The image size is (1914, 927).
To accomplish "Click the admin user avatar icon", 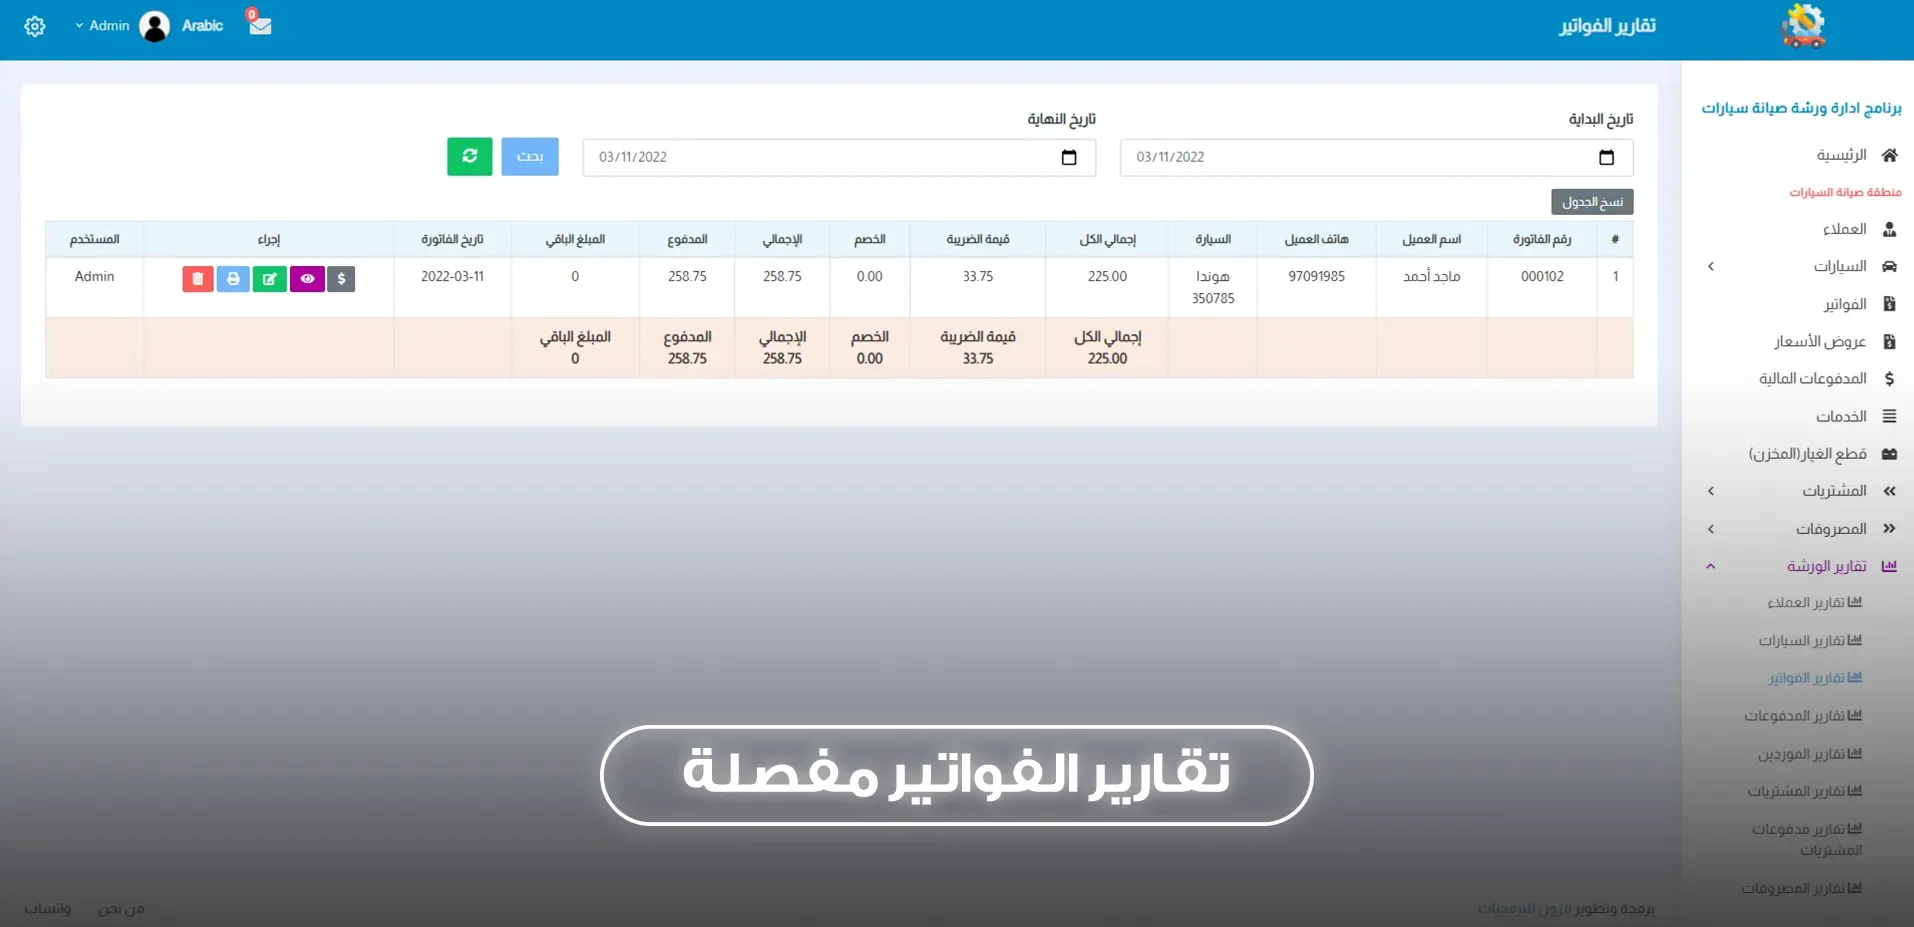I will [155, 26].
